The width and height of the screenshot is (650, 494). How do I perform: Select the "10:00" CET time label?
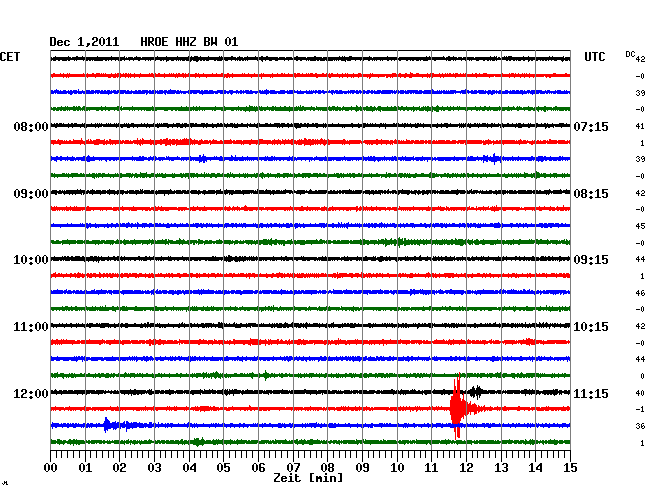[x=31, y=260]
